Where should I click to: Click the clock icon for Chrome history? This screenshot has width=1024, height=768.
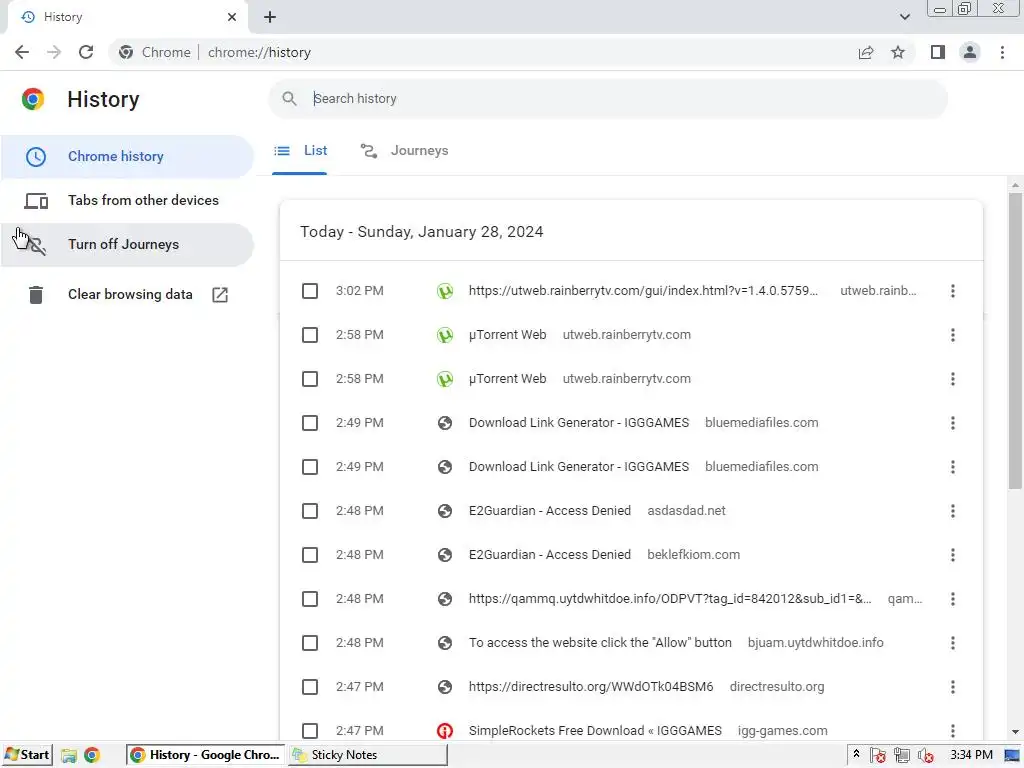coord(36,157)
